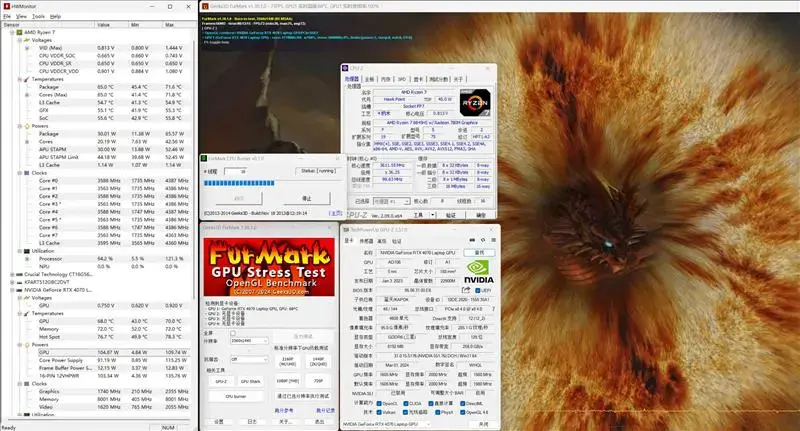Open the GPU-Z hamburger menu icon
This screenshot has height=431, width=800.
coord(493,240)
